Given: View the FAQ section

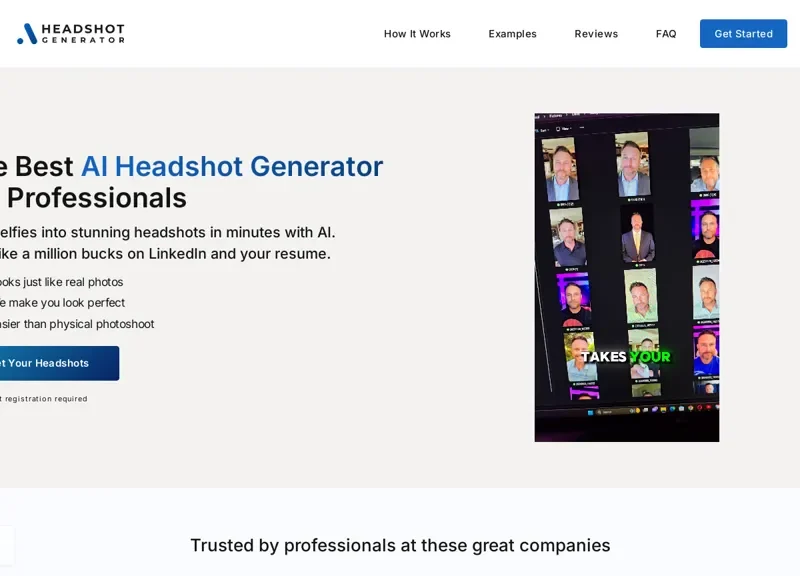Looking at the screenshot, I should (665, 33).
